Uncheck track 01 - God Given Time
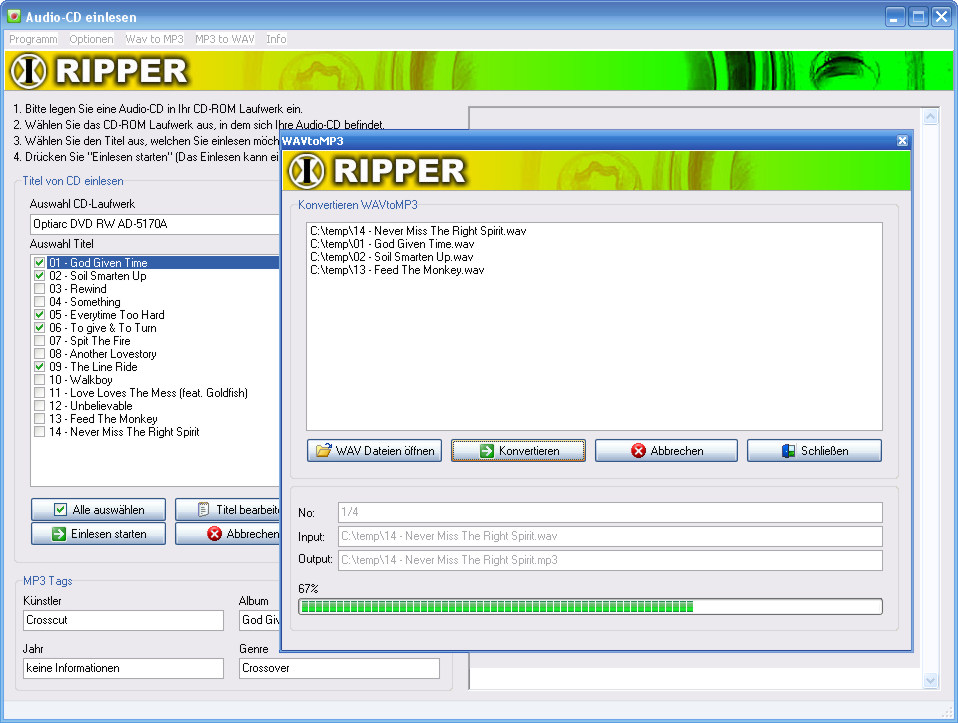Screen dimensions: 958x723 pyautogui.click(x=39, y=263)
